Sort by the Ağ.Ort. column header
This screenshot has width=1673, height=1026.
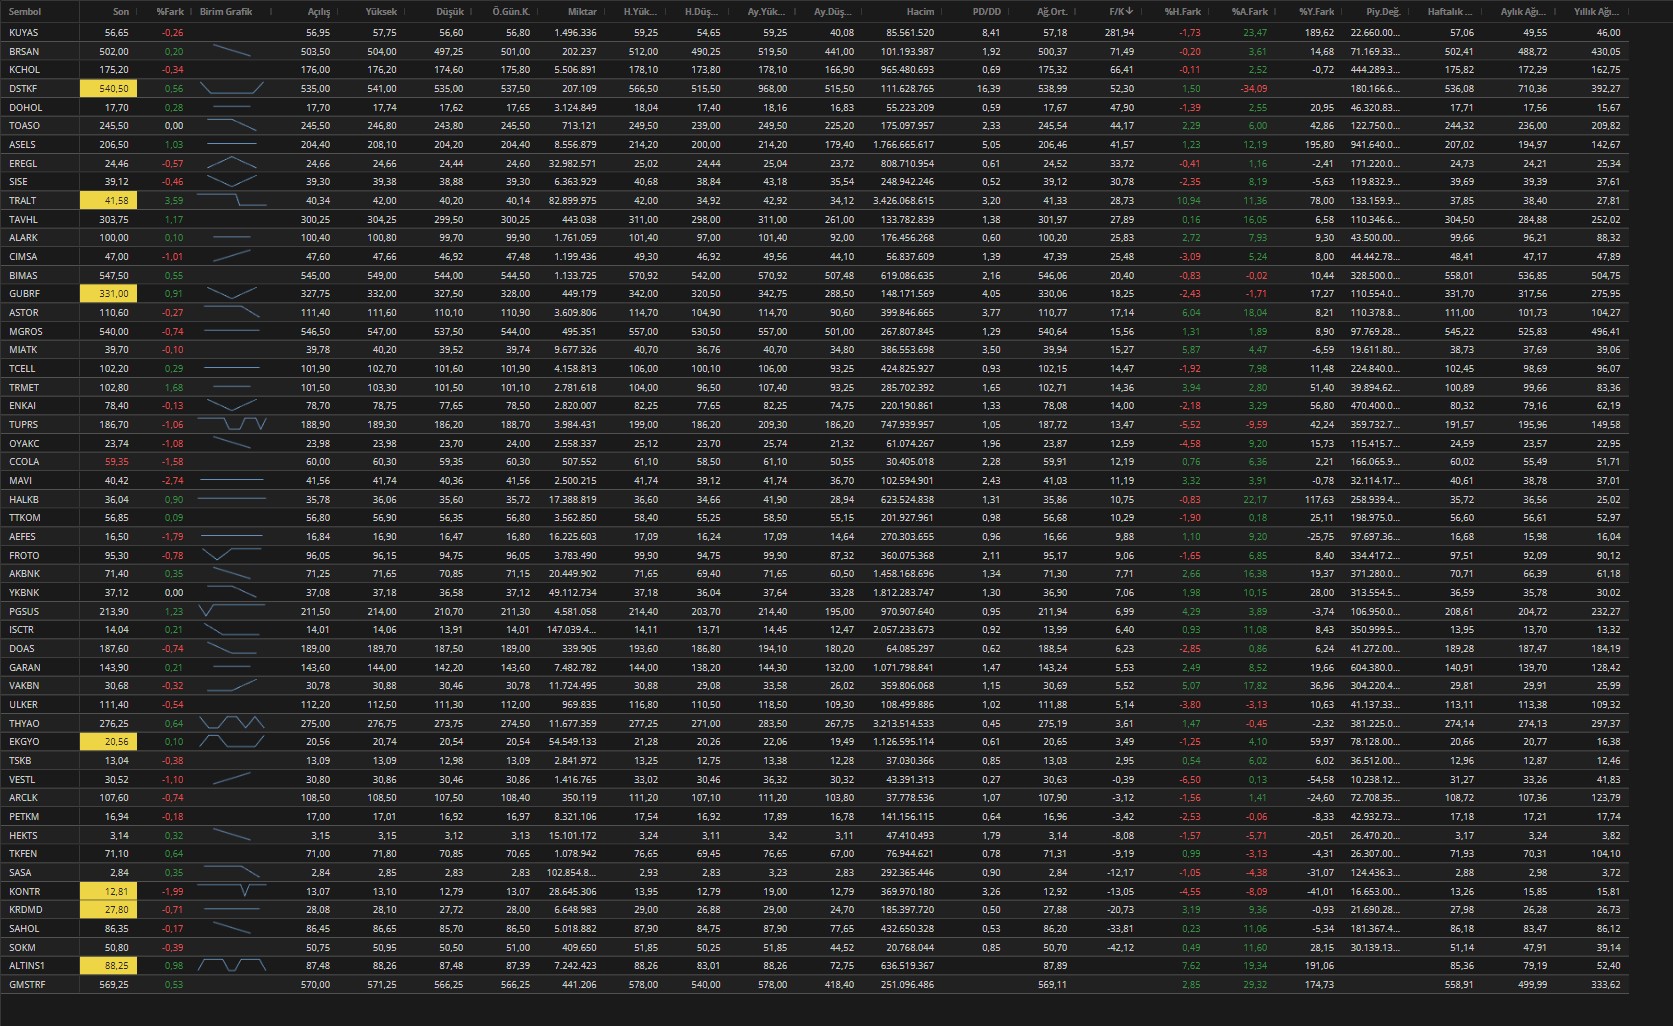(x=1051, y=12)
